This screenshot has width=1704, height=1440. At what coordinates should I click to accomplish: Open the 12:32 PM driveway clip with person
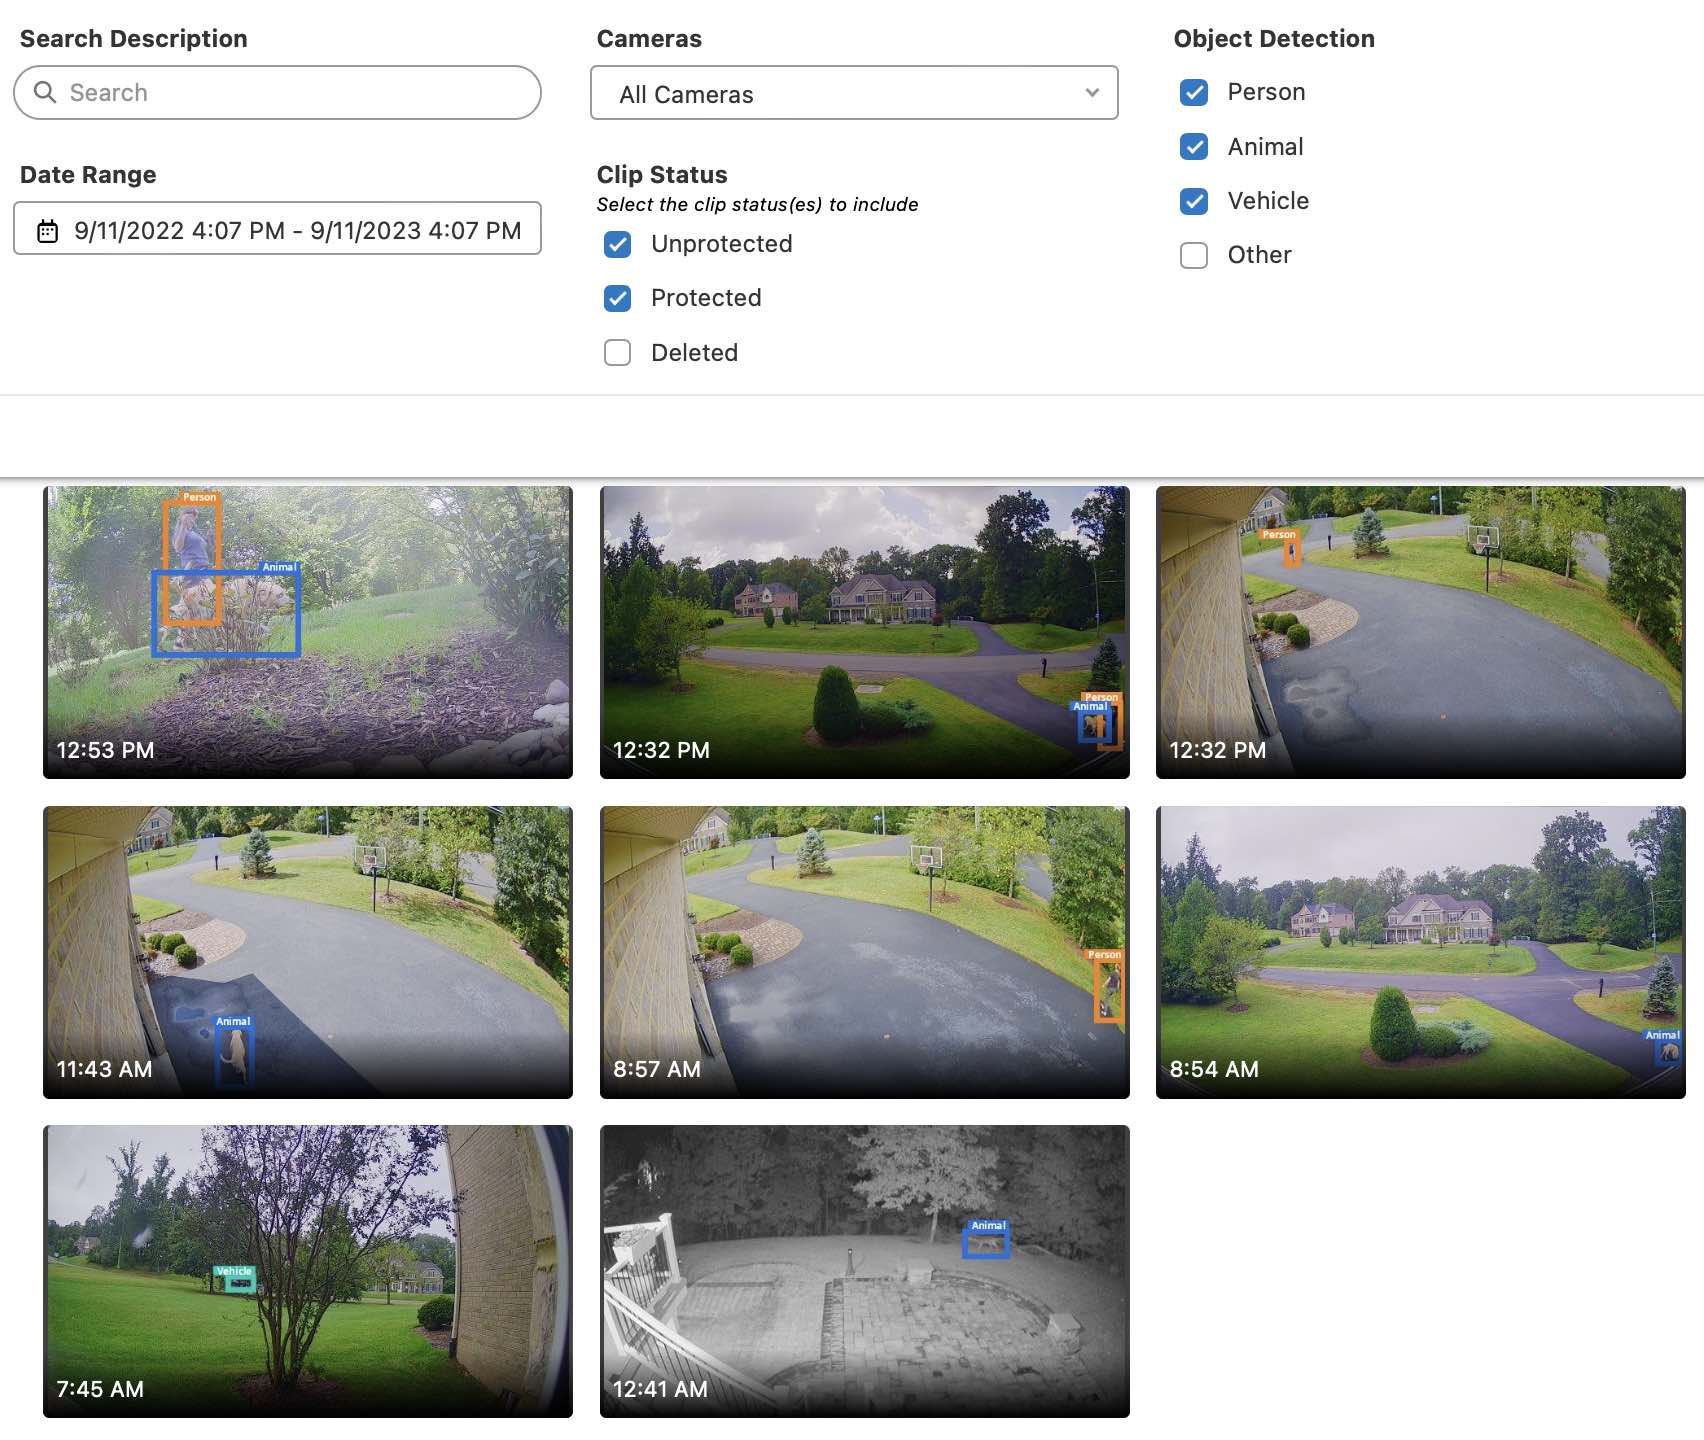[x=1420, y=632]
